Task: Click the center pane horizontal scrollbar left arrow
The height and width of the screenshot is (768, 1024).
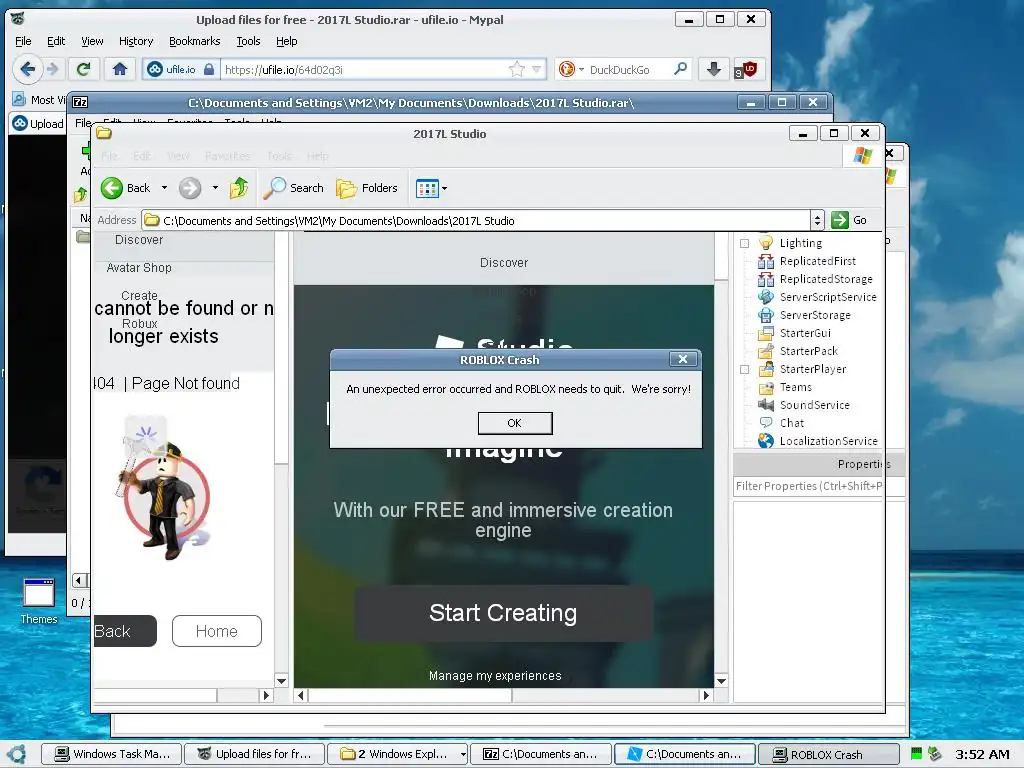Action: 300,696
